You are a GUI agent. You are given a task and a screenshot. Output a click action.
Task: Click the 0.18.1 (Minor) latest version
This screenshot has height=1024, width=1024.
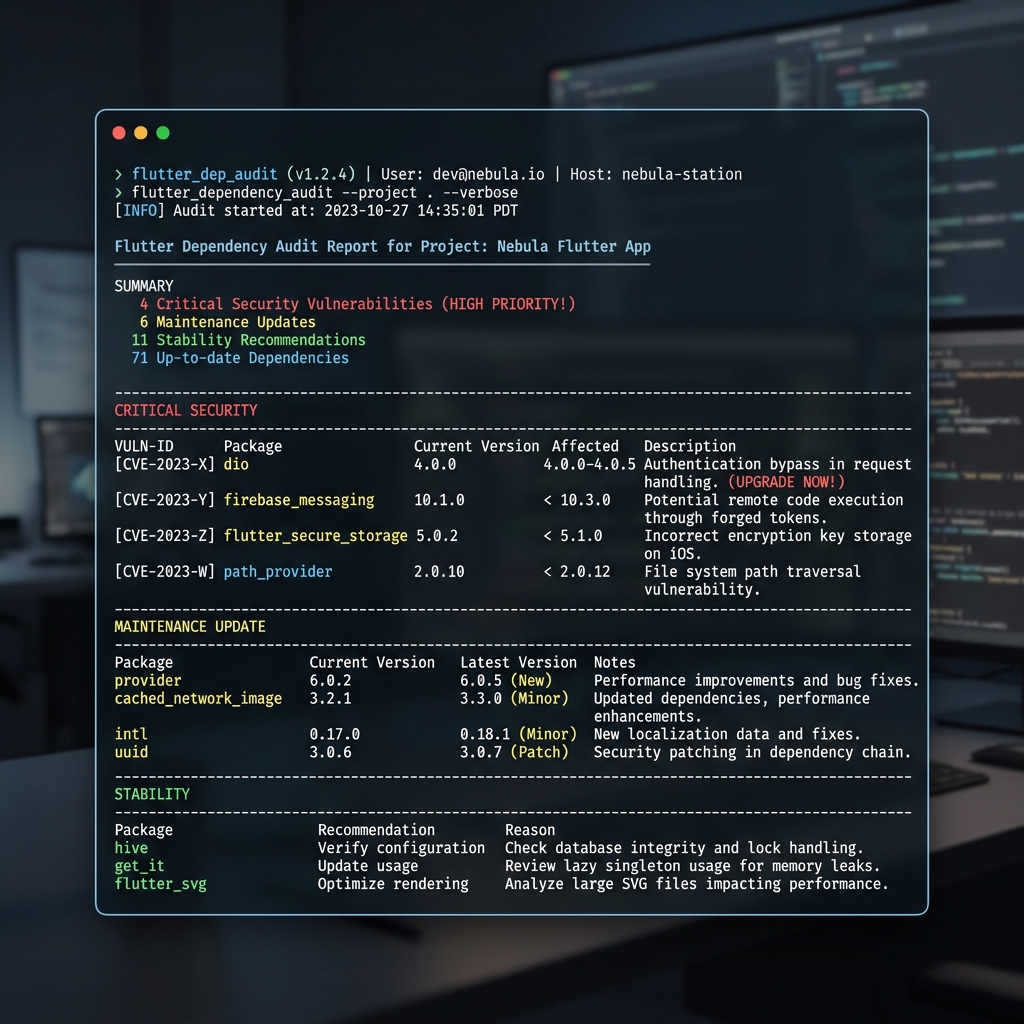pyautogui.click(x=519, y=735)
